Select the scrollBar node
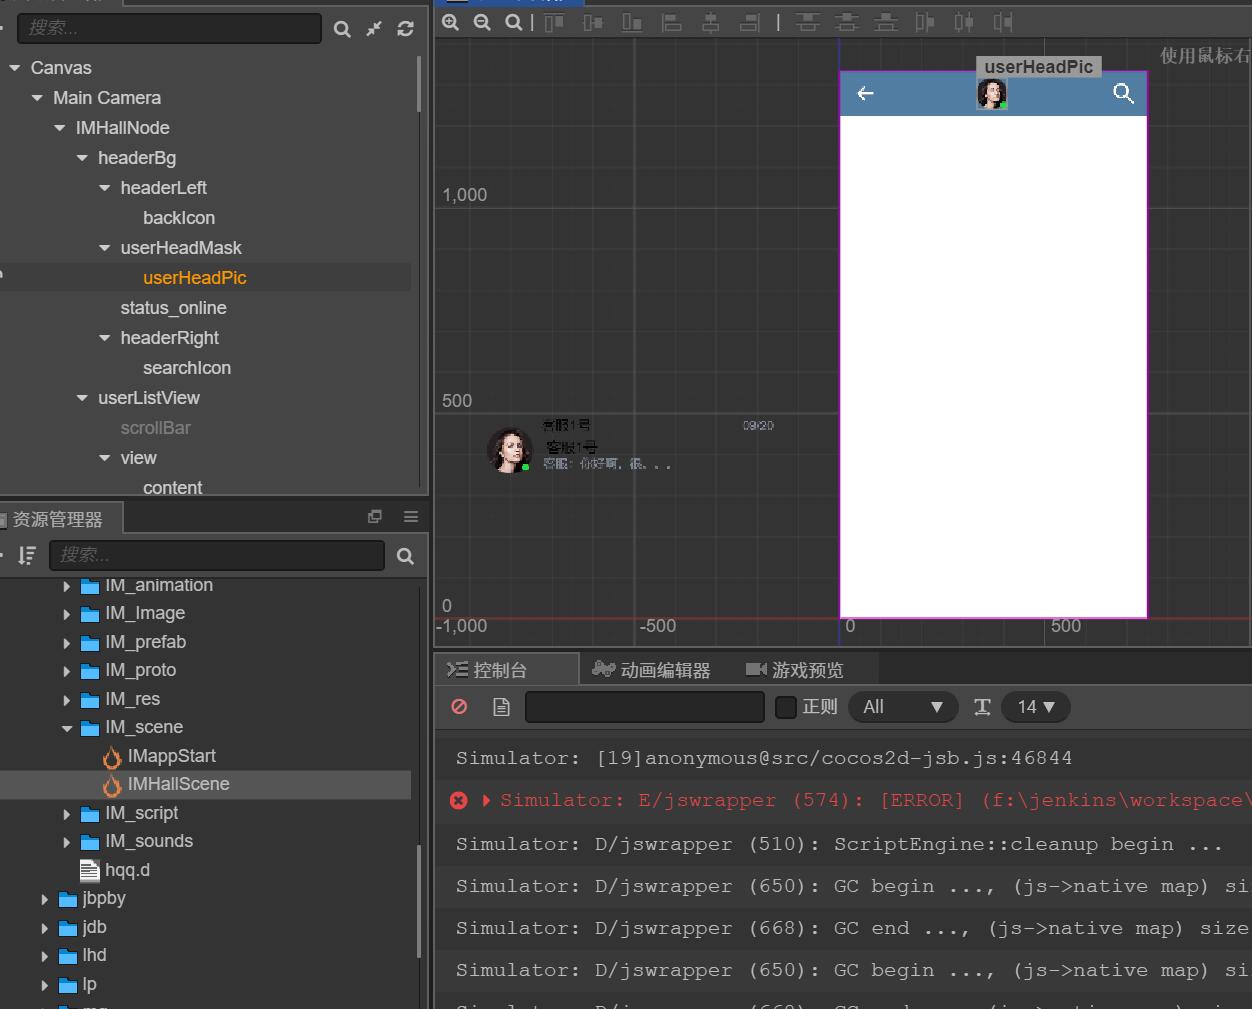This screenshot has height=1009, width=1252. click(x=156, y=428)
